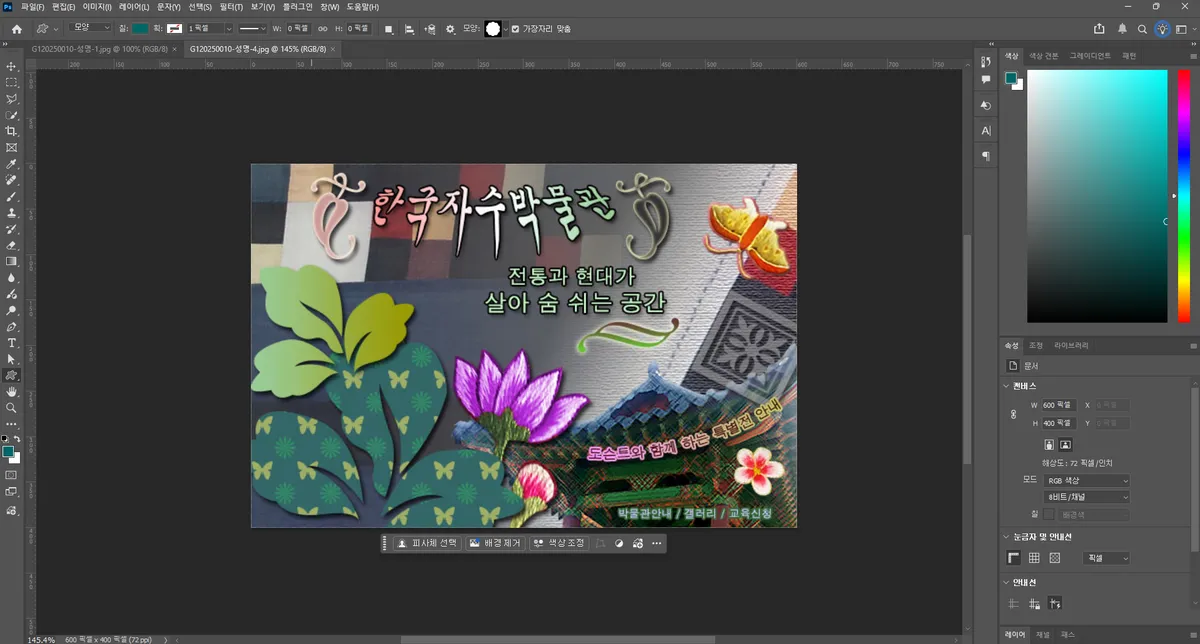The image size is (1200, 644).
Task: Select the Rectangular Marquee tool
Action: (12, 82)
